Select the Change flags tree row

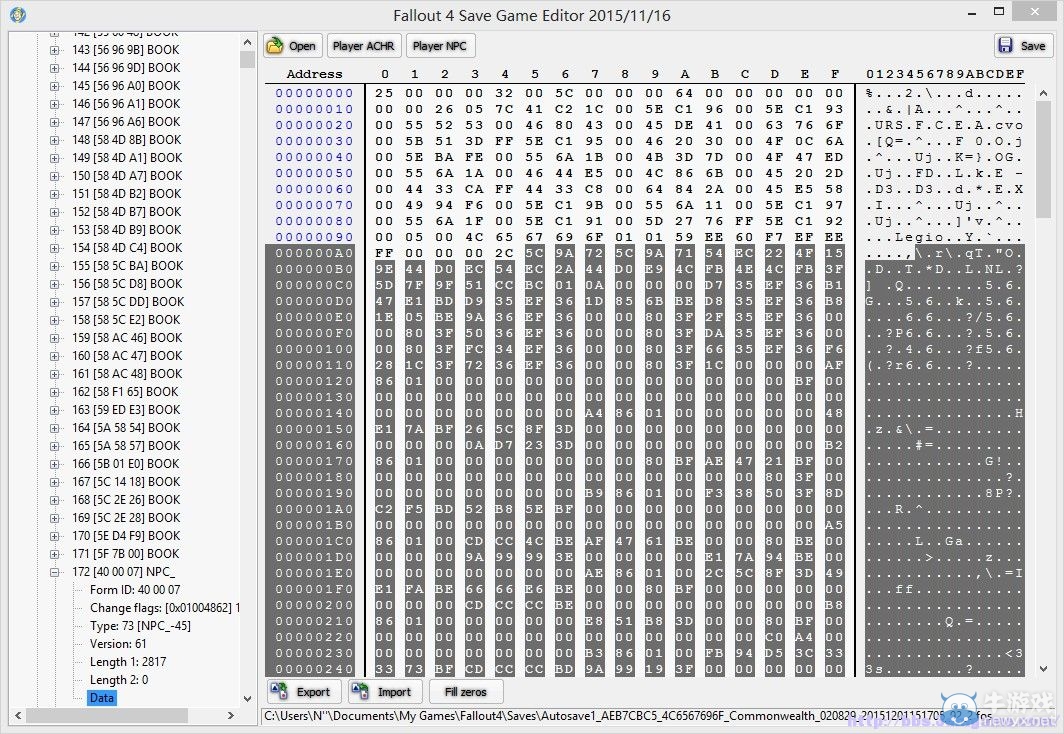click(165, 608)
